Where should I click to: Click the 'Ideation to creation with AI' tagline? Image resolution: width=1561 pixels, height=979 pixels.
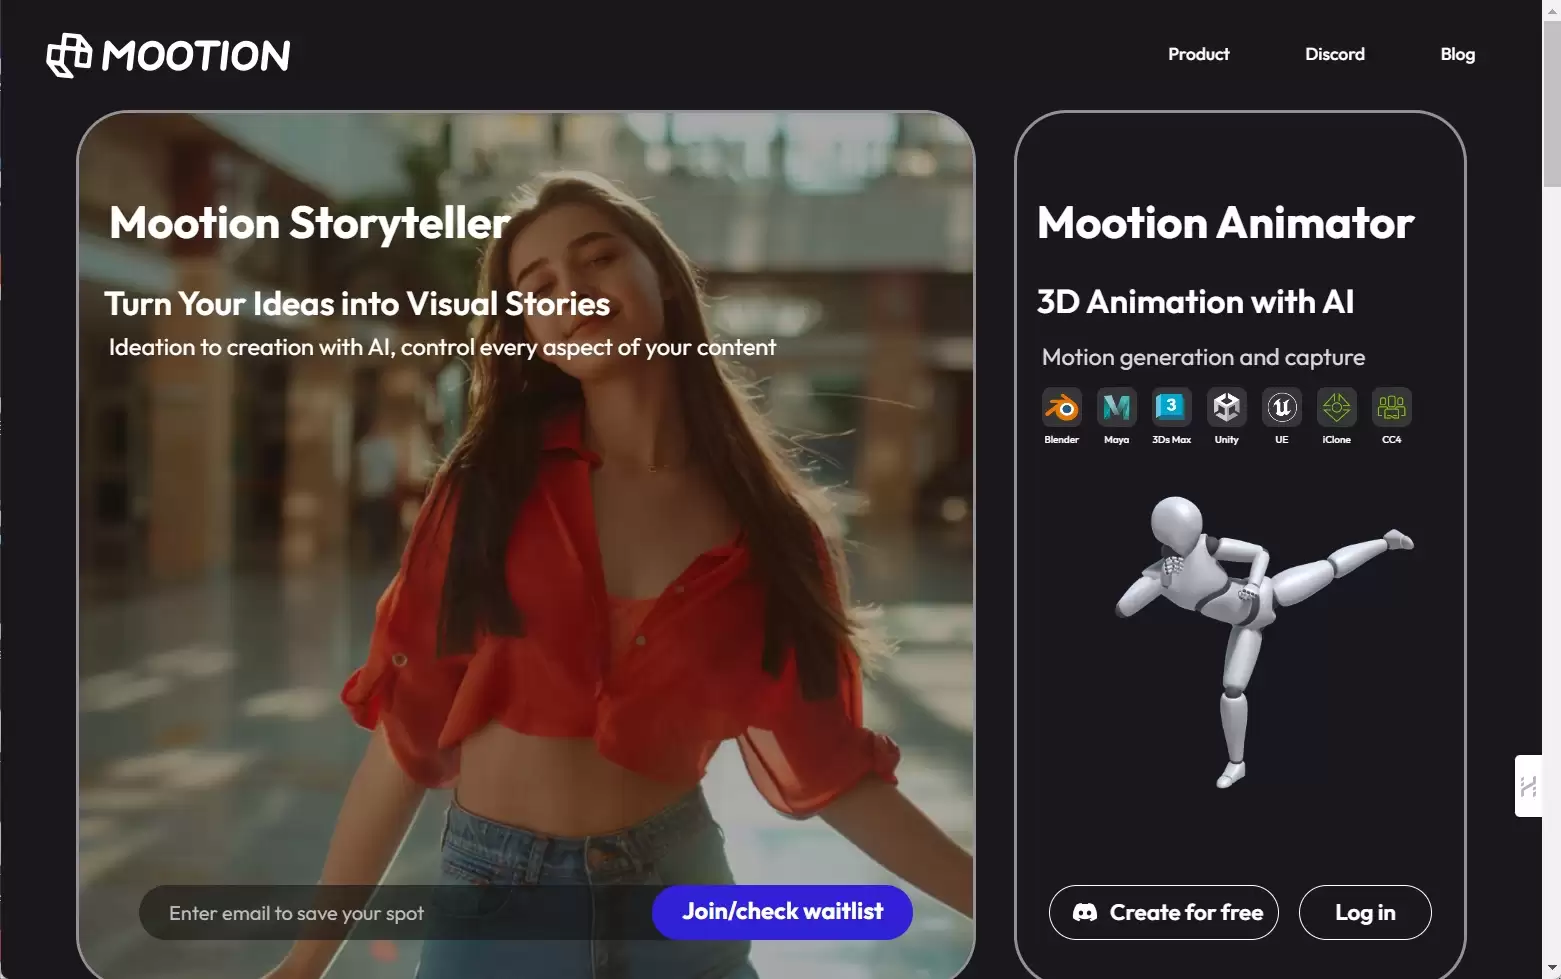point(442,347)
